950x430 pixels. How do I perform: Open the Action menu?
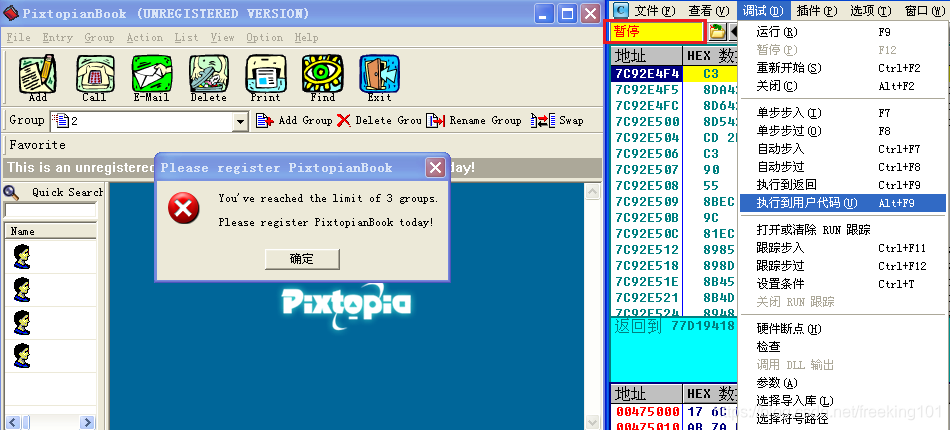(x=145, y=38)
